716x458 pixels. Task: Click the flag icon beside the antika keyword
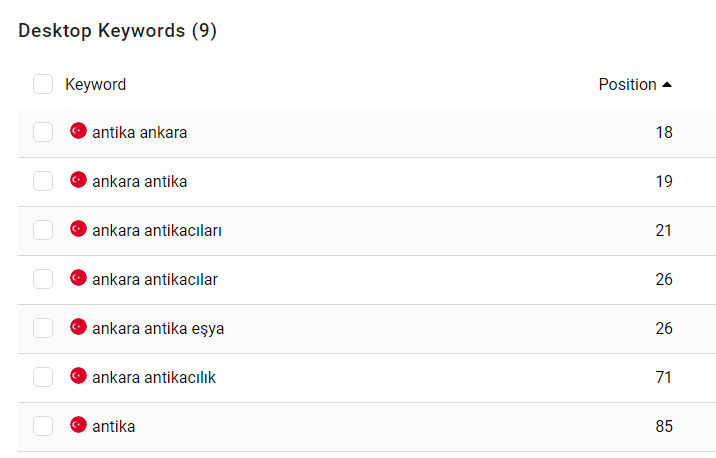pyautogui.click(x=78, y=425)
